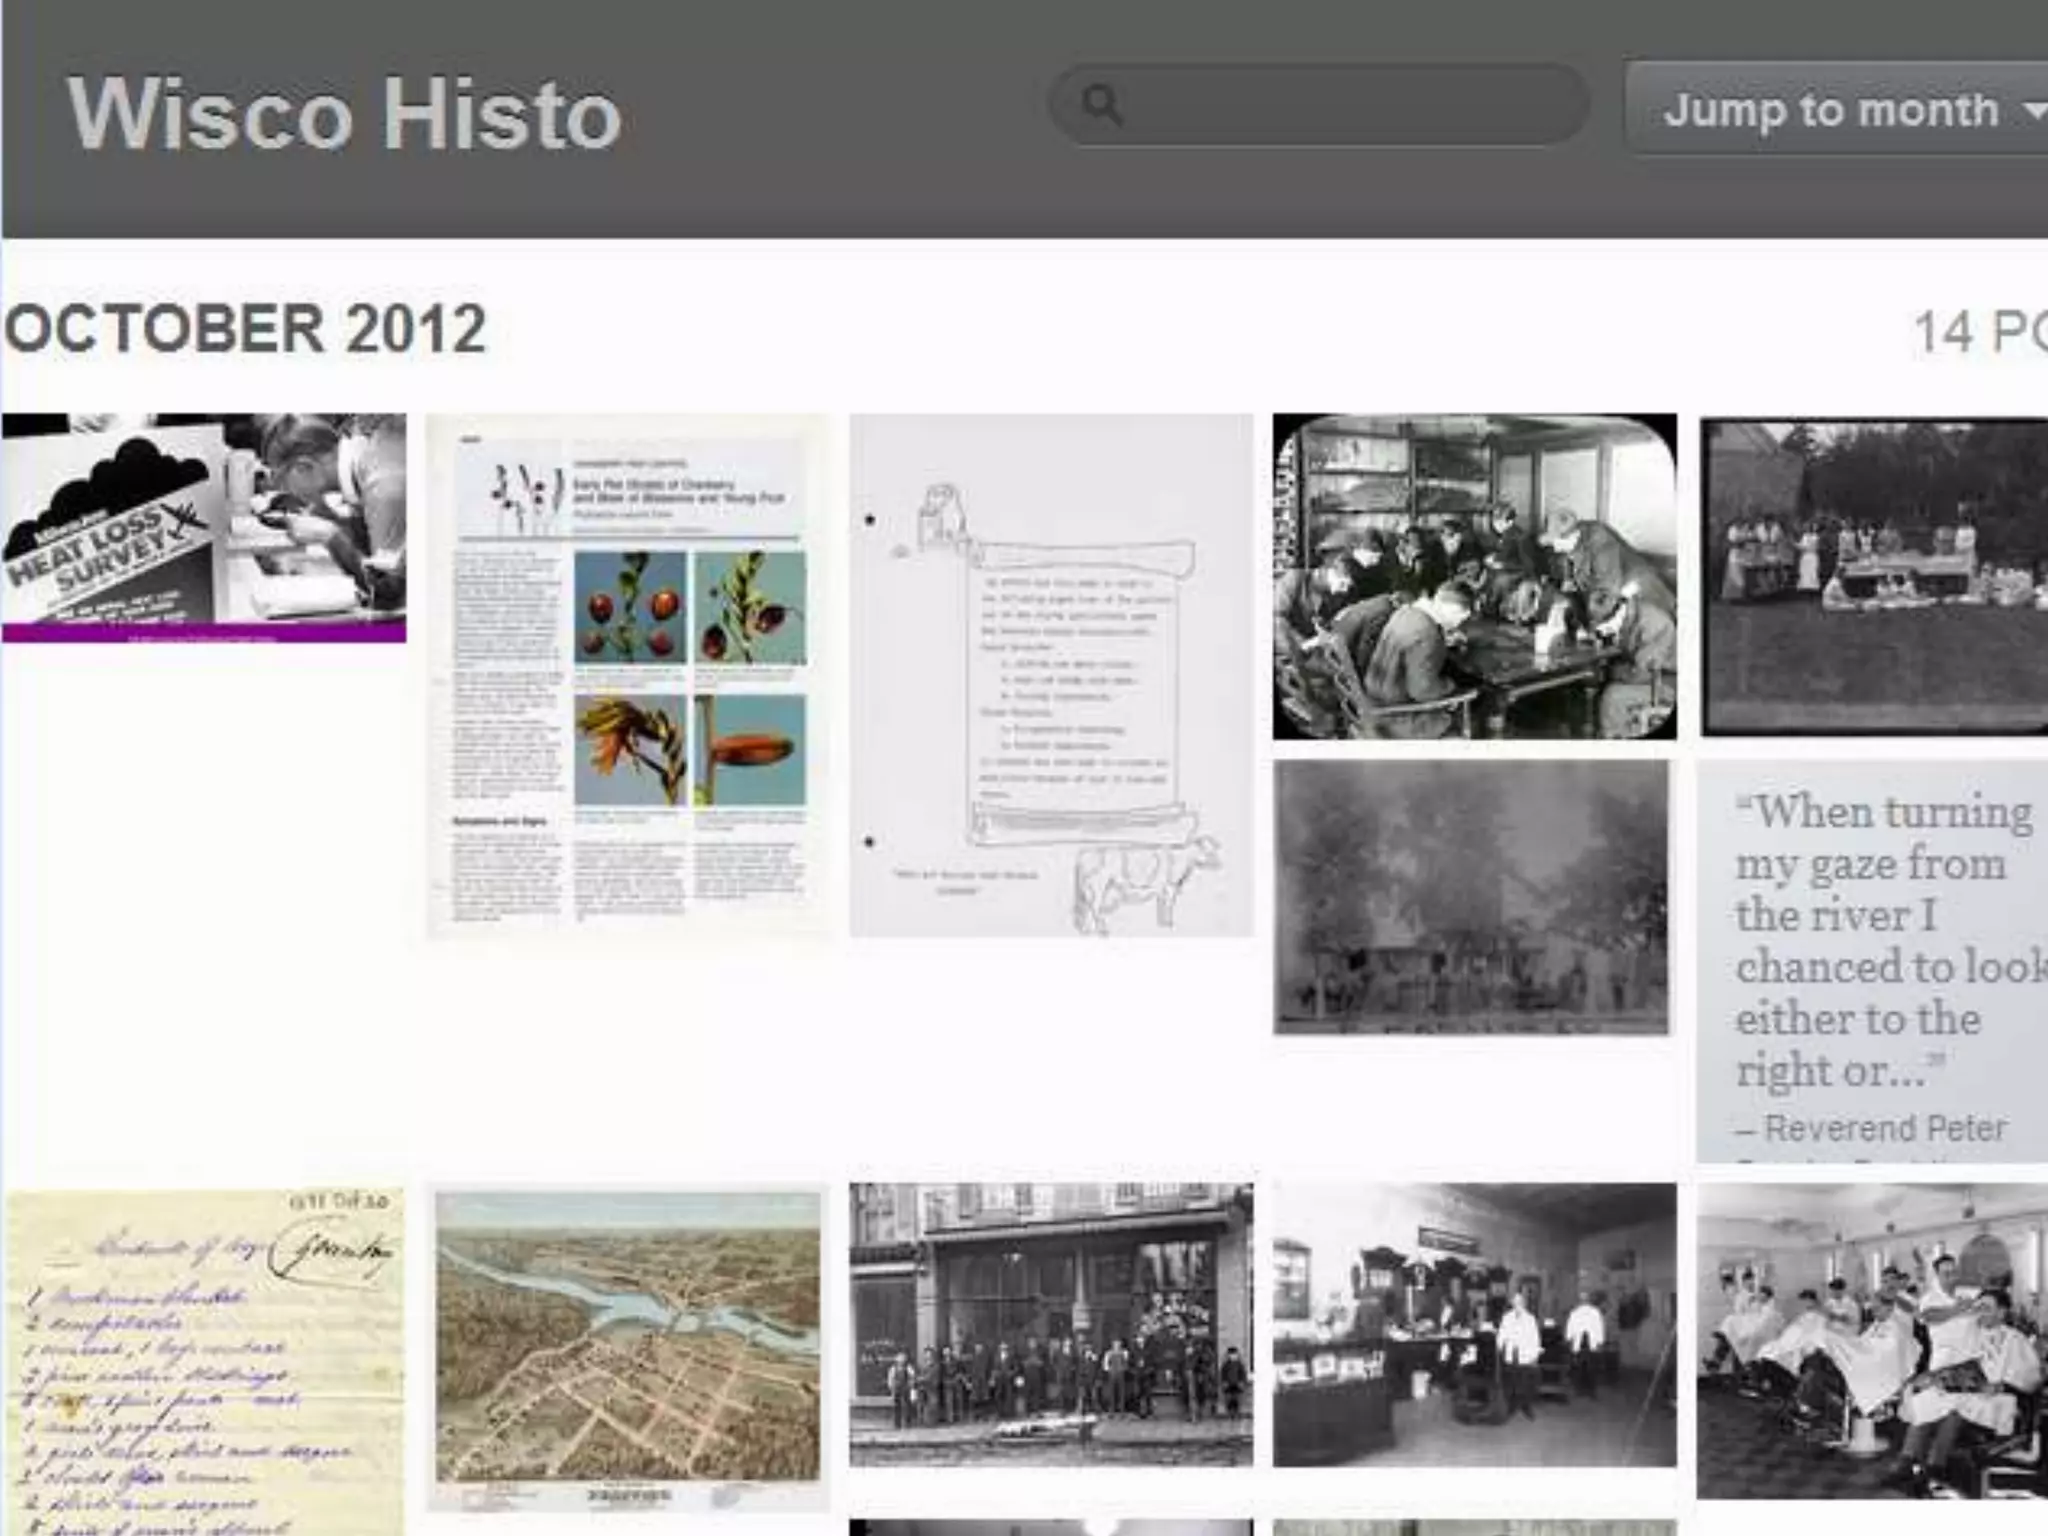Open the cranberry fruit illustration page thumbnail
The height and width of the screenshot is (1536, 2048).
[628, 676]
